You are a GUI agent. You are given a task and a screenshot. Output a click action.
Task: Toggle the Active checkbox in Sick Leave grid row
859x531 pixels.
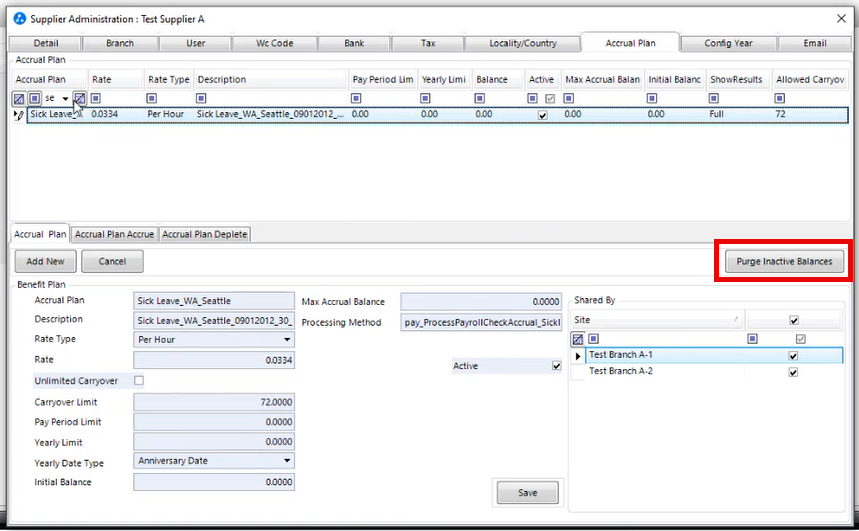click(x=542, y=115)
